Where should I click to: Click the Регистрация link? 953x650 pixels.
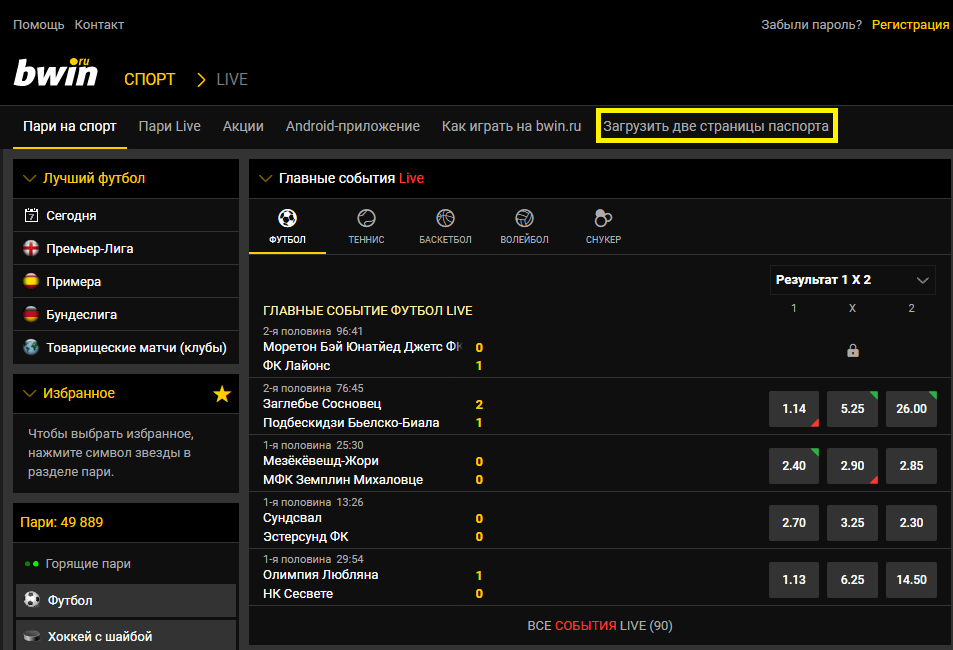(x=910, y=24)
